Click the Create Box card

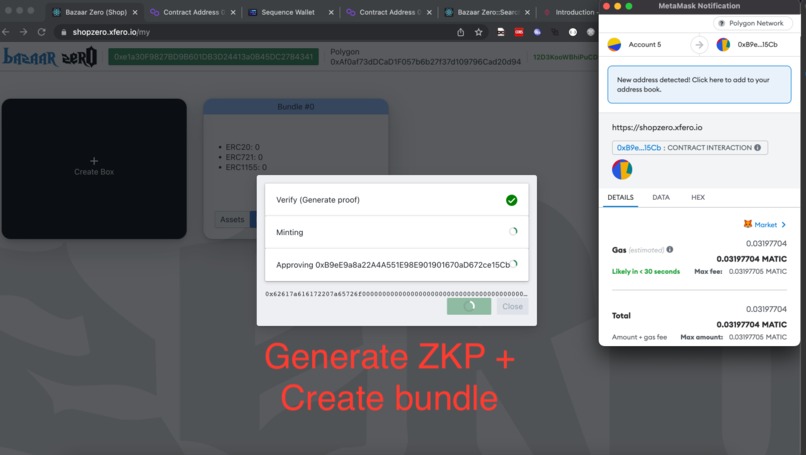(x=94, y=169)
